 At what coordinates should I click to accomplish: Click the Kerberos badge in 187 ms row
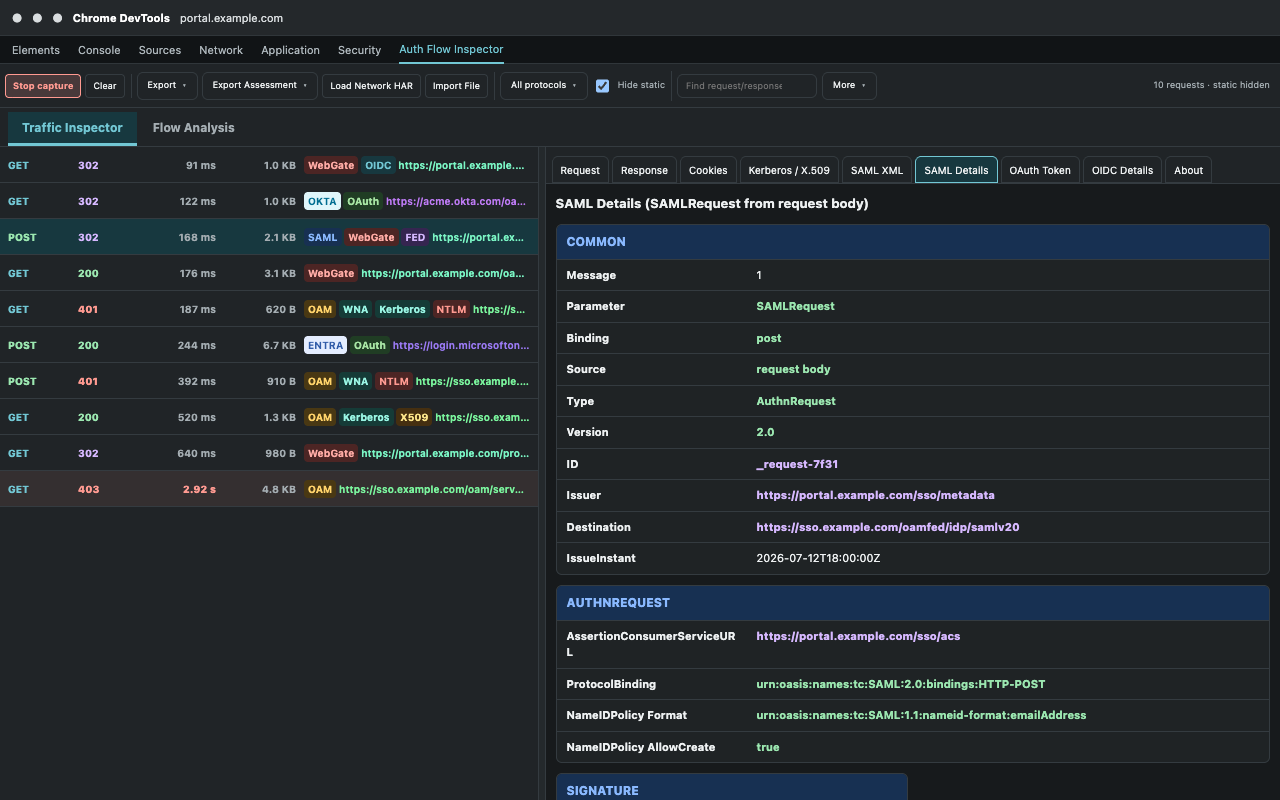click(402, 309)
